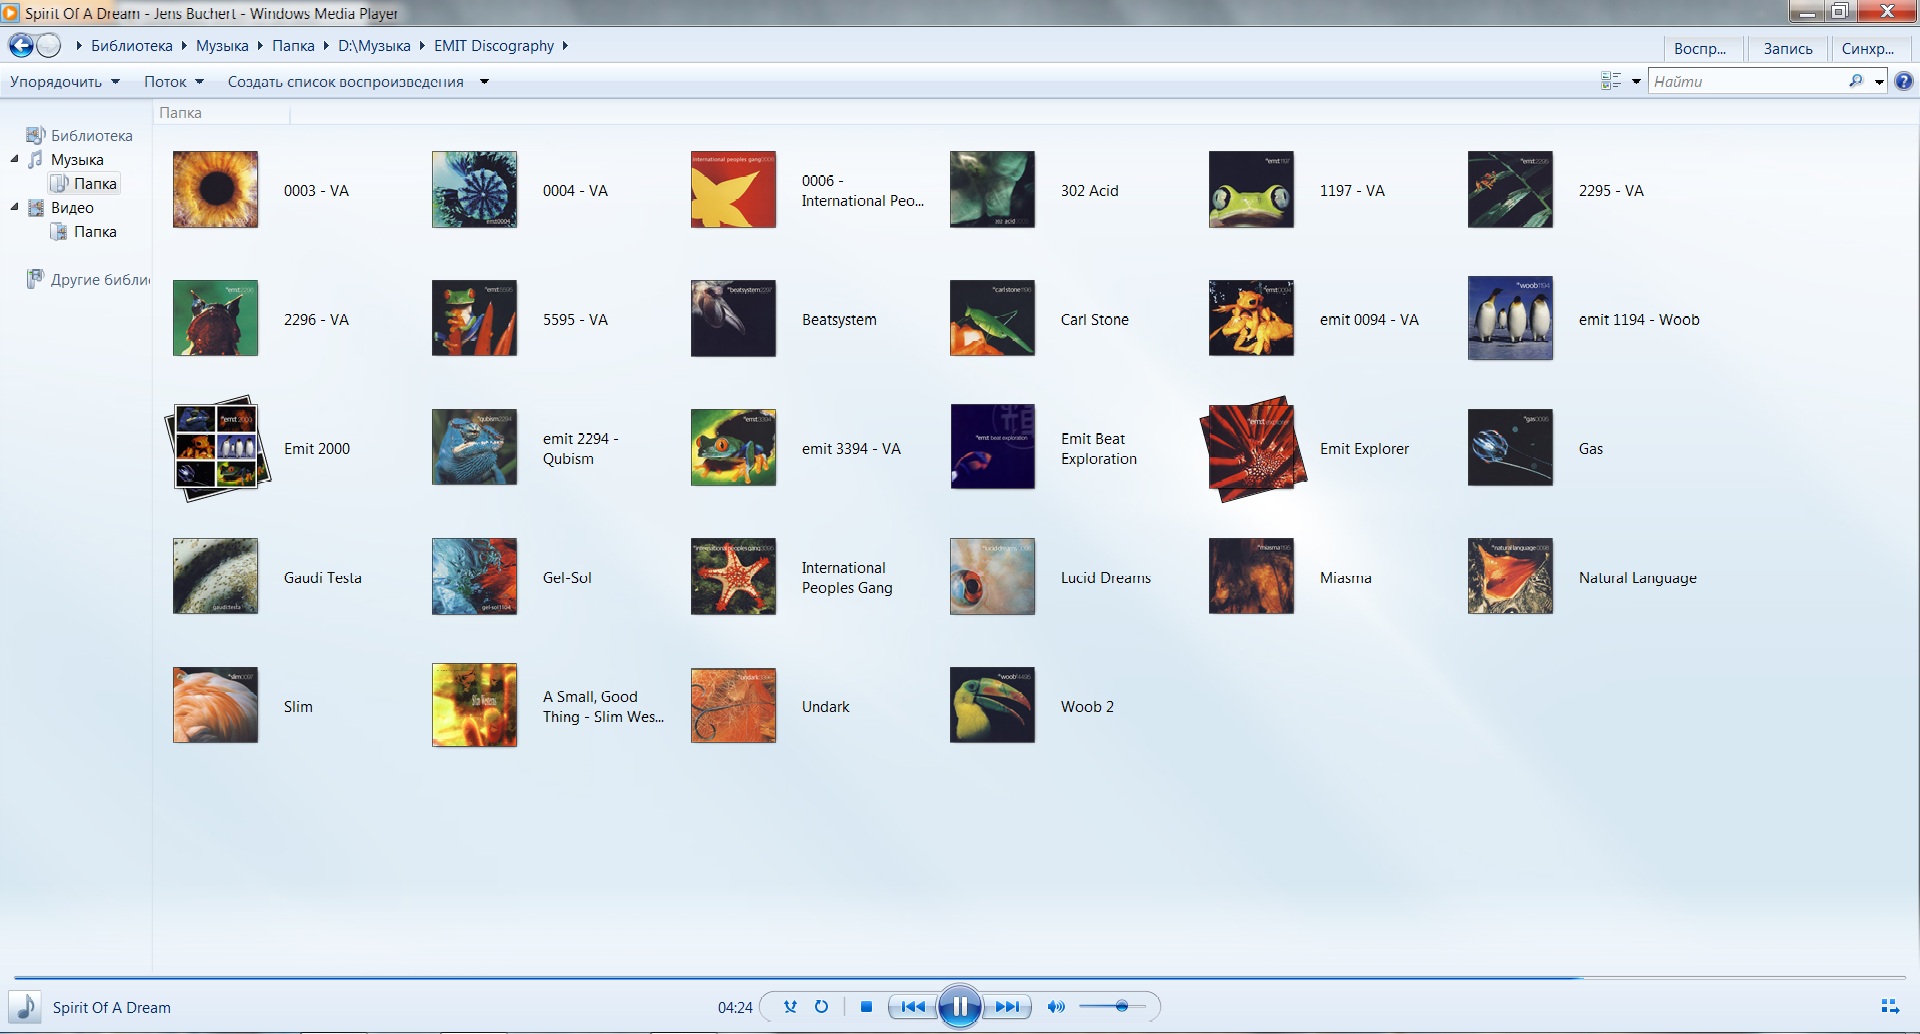
Task: Click the "302 Acid" album title
Action: point(1089,191)
